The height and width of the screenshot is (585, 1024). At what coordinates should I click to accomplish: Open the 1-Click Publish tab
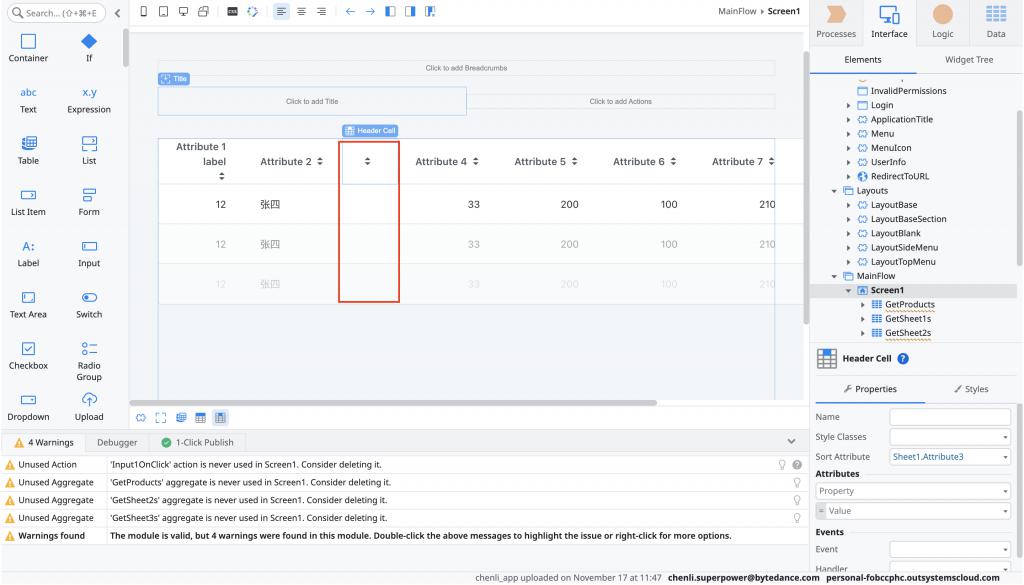[197, 442]
